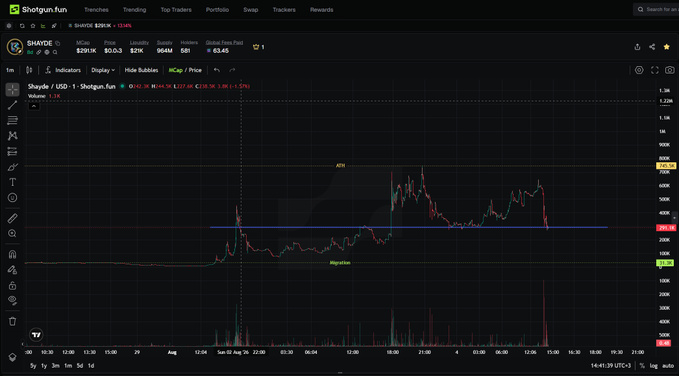Undo the last chart action
Viewport: 679px width, 376px height.
(217, 70)
